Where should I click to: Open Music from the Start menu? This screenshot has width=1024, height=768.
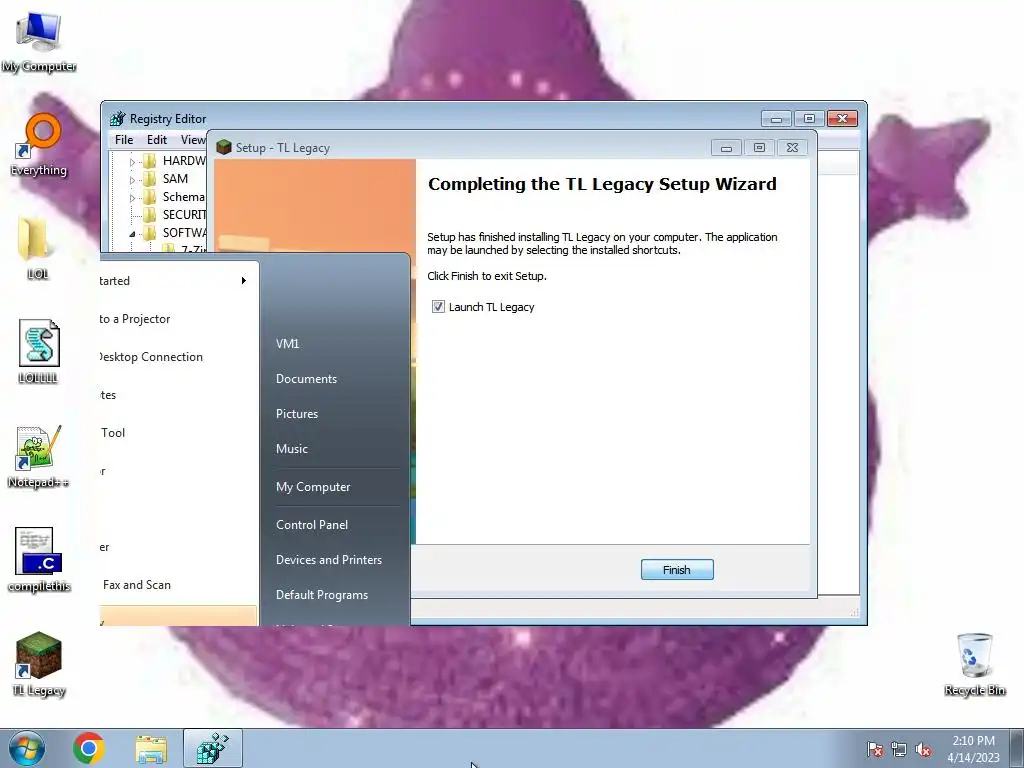click(x=292, y=449)
